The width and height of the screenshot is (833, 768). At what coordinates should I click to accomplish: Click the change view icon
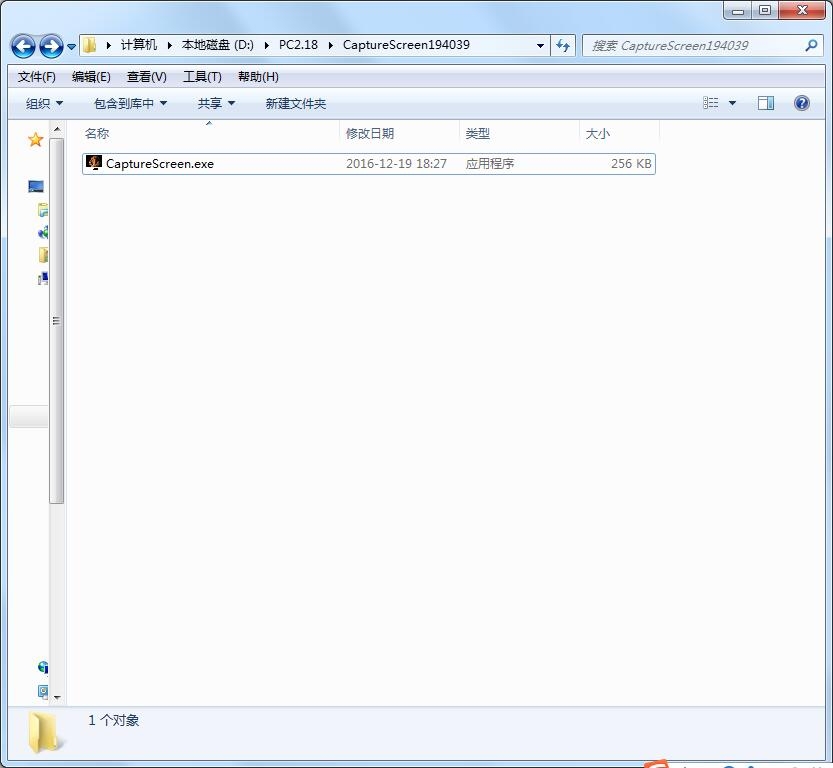pyautogui.click(x=711, y=103)
